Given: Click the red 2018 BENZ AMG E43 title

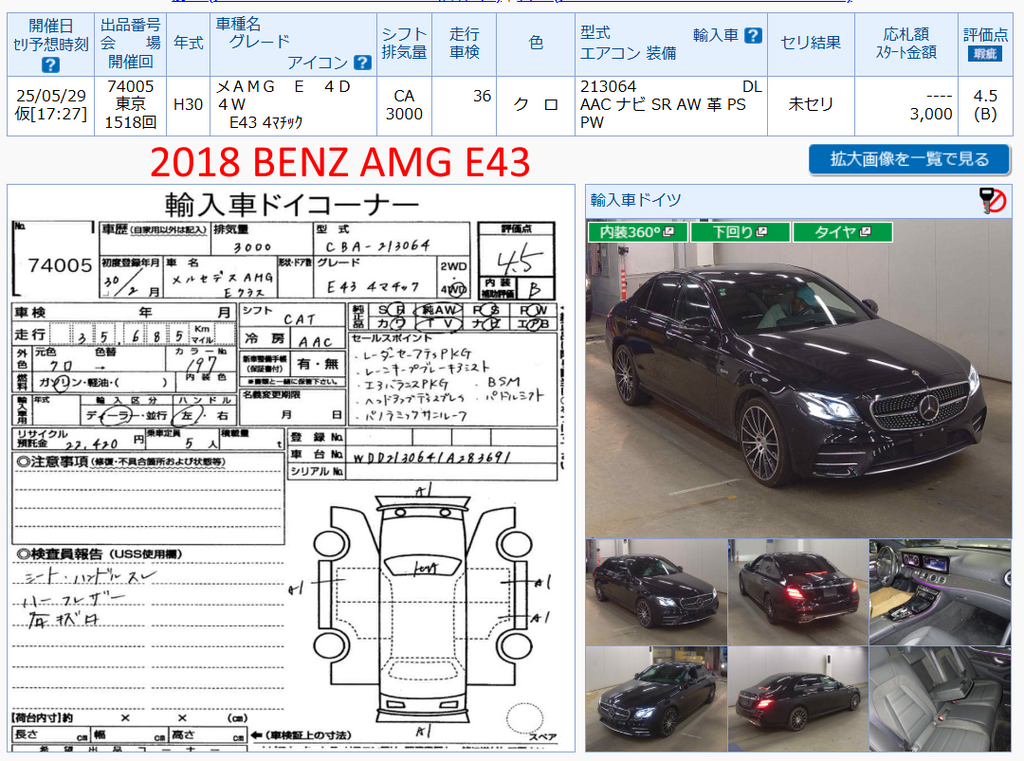Looking at the screenshot, I should tap(340, 161).
